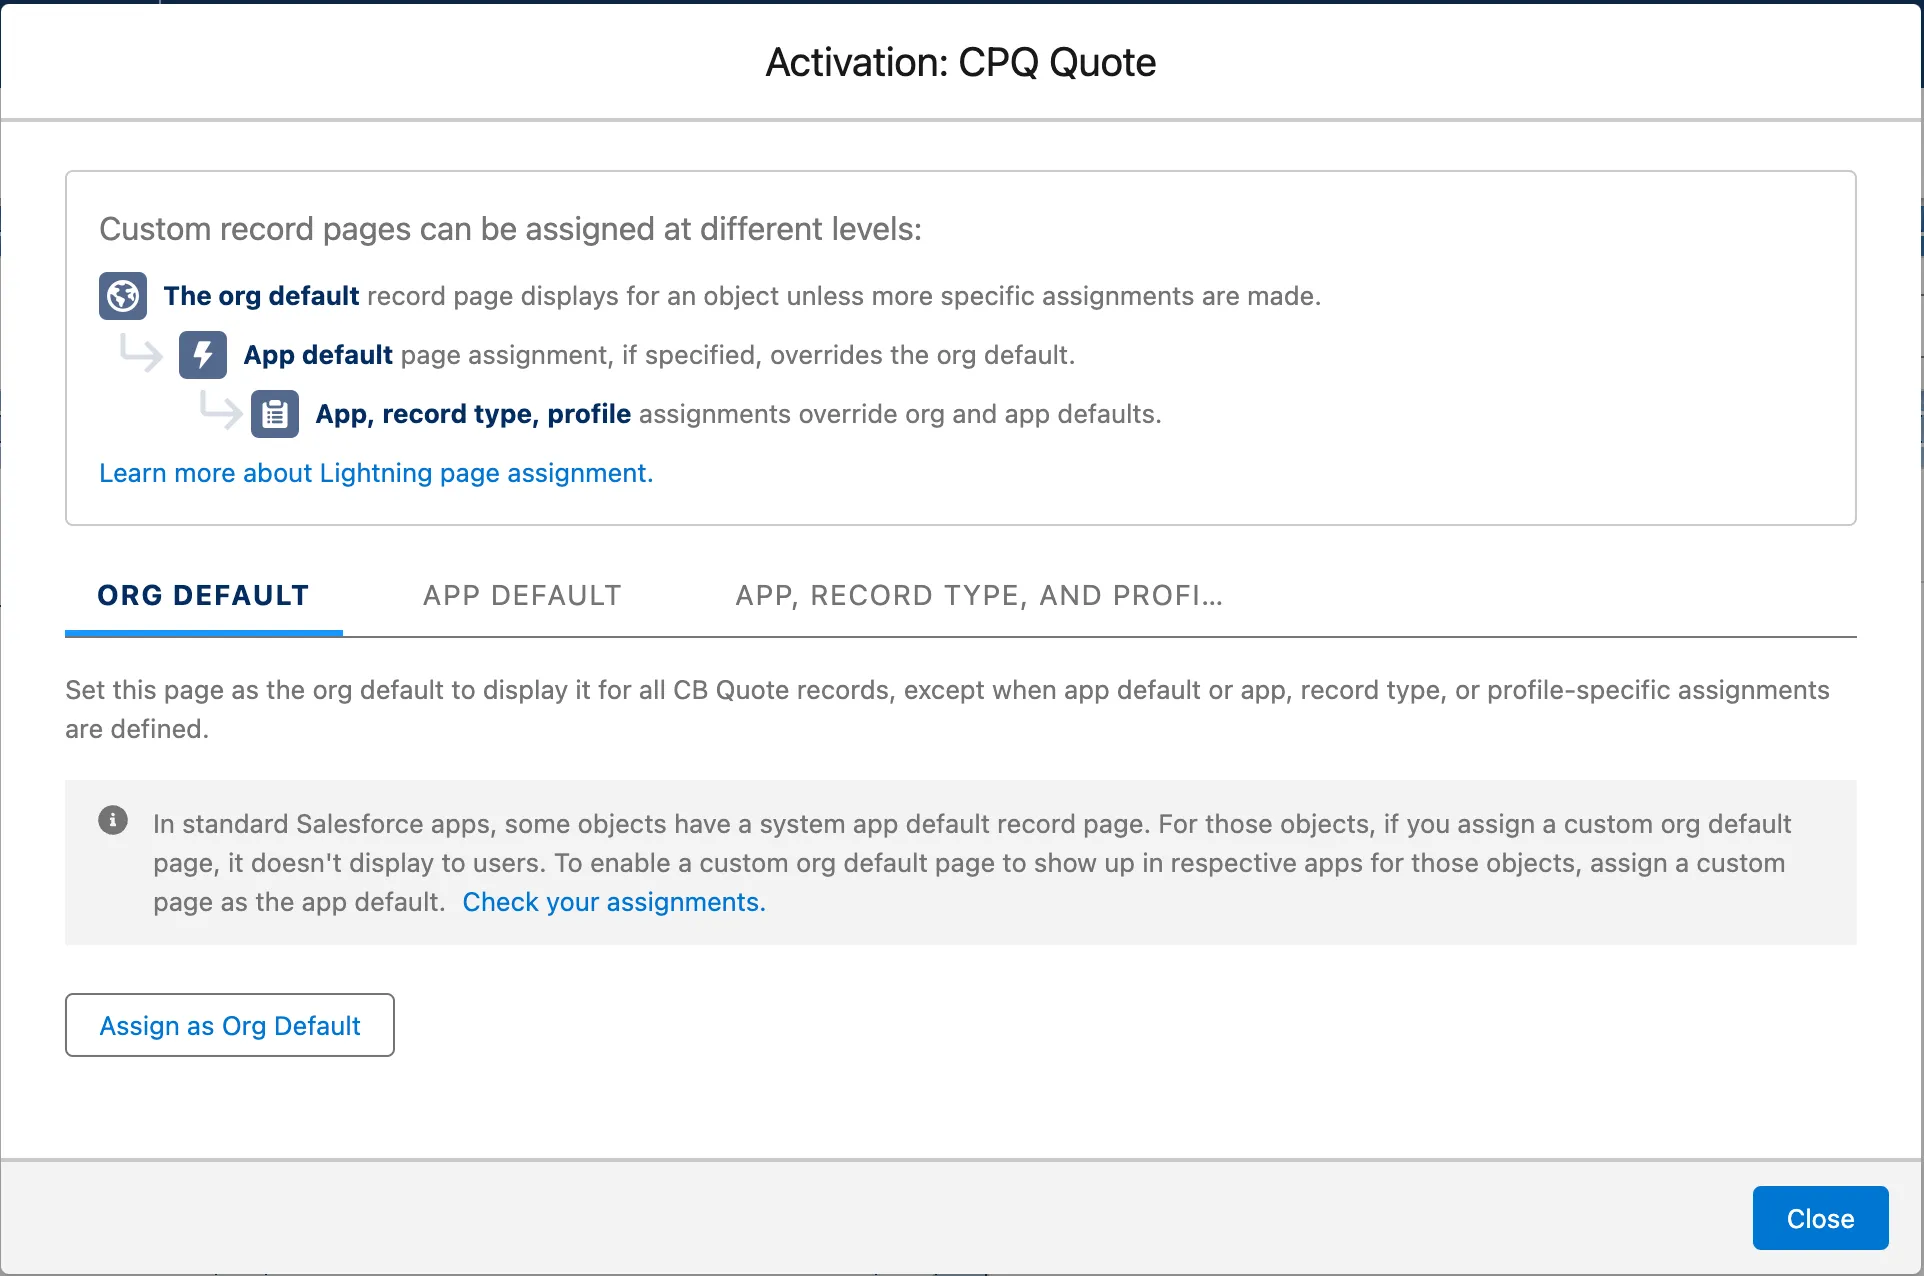1924x1276 pixels.
Task: Click the bolded 'App default' label text
Action: 318,354
